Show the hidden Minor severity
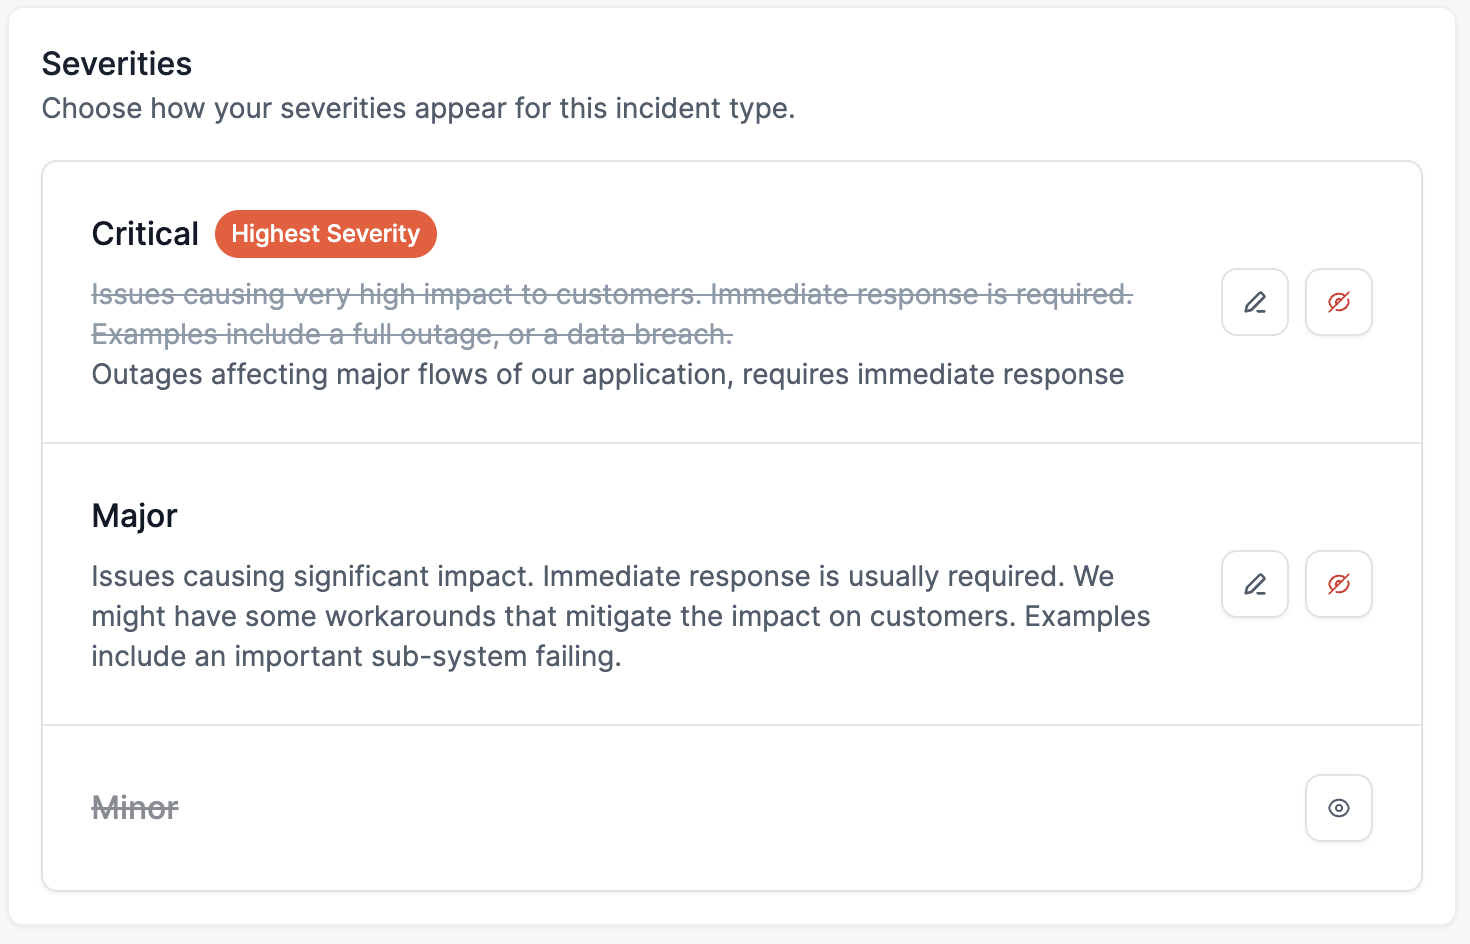The width and height of the screenshot is (1470, 944). [x=1338, y=808]
